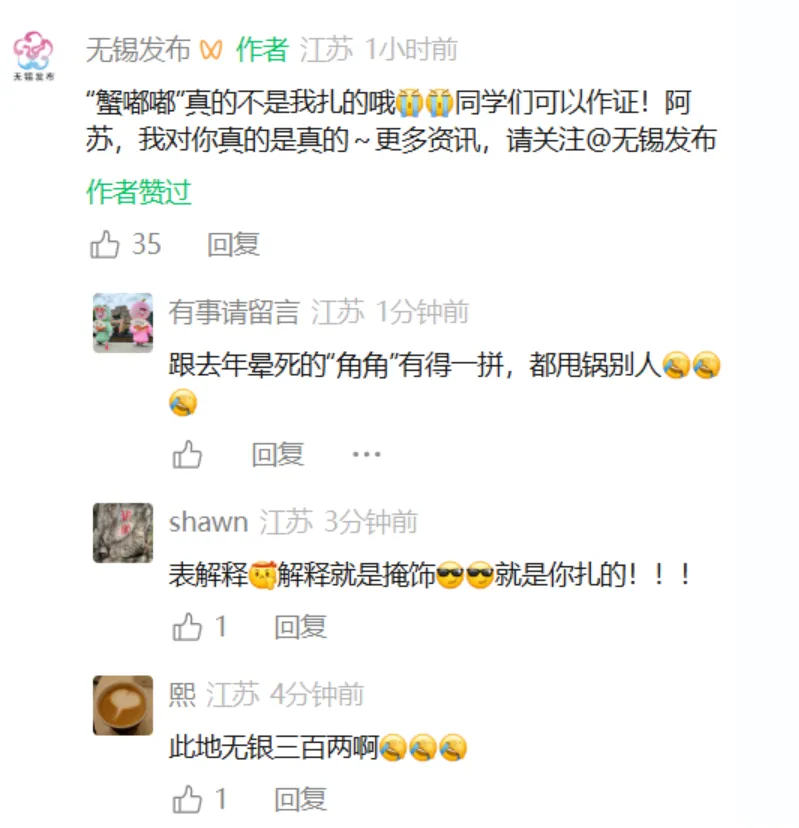Click the orange butterfly badge beside 无锡发布
The image size is (799, 828).
(x=211, y=50)
